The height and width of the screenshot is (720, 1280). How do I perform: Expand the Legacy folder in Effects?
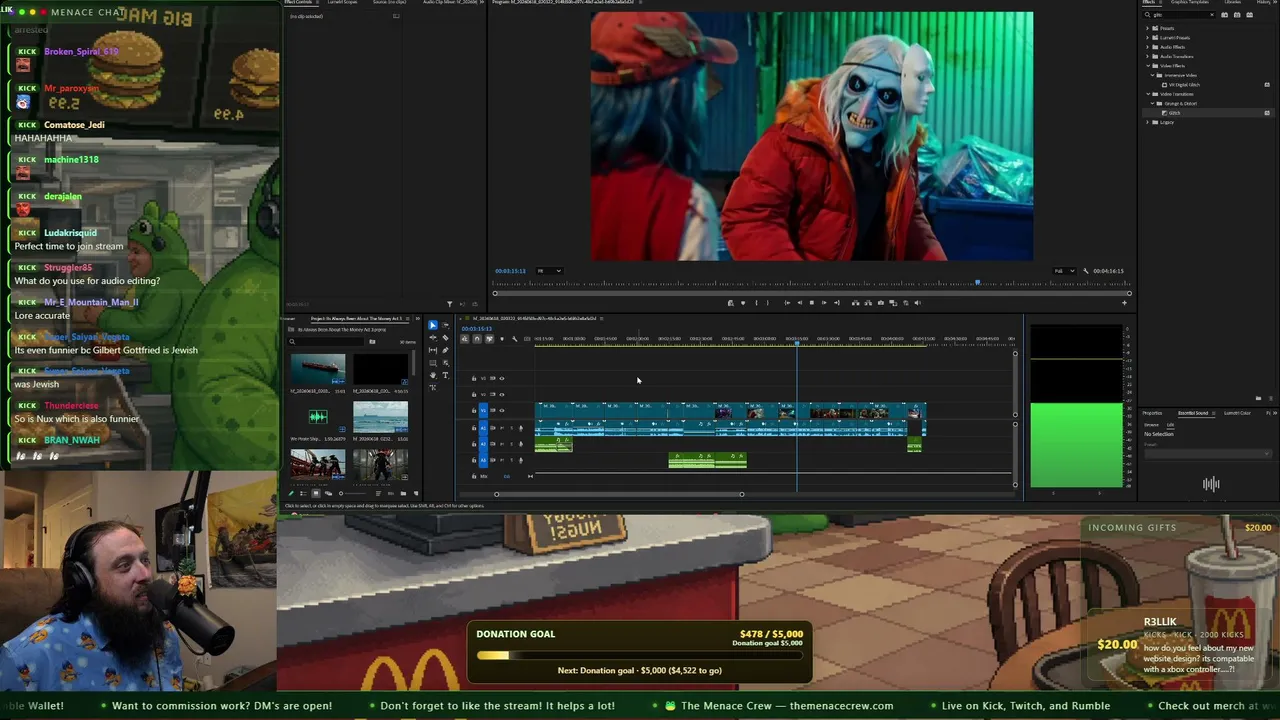(x=1148, y=122)
